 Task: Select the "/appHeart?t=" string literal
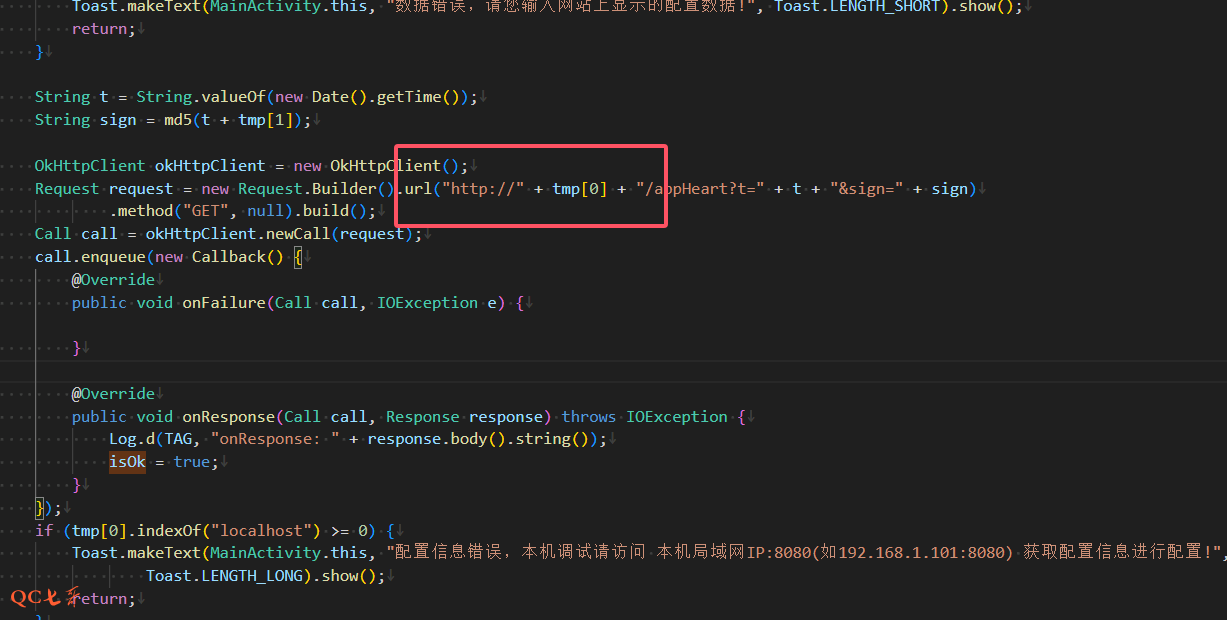tap(700, 189)
